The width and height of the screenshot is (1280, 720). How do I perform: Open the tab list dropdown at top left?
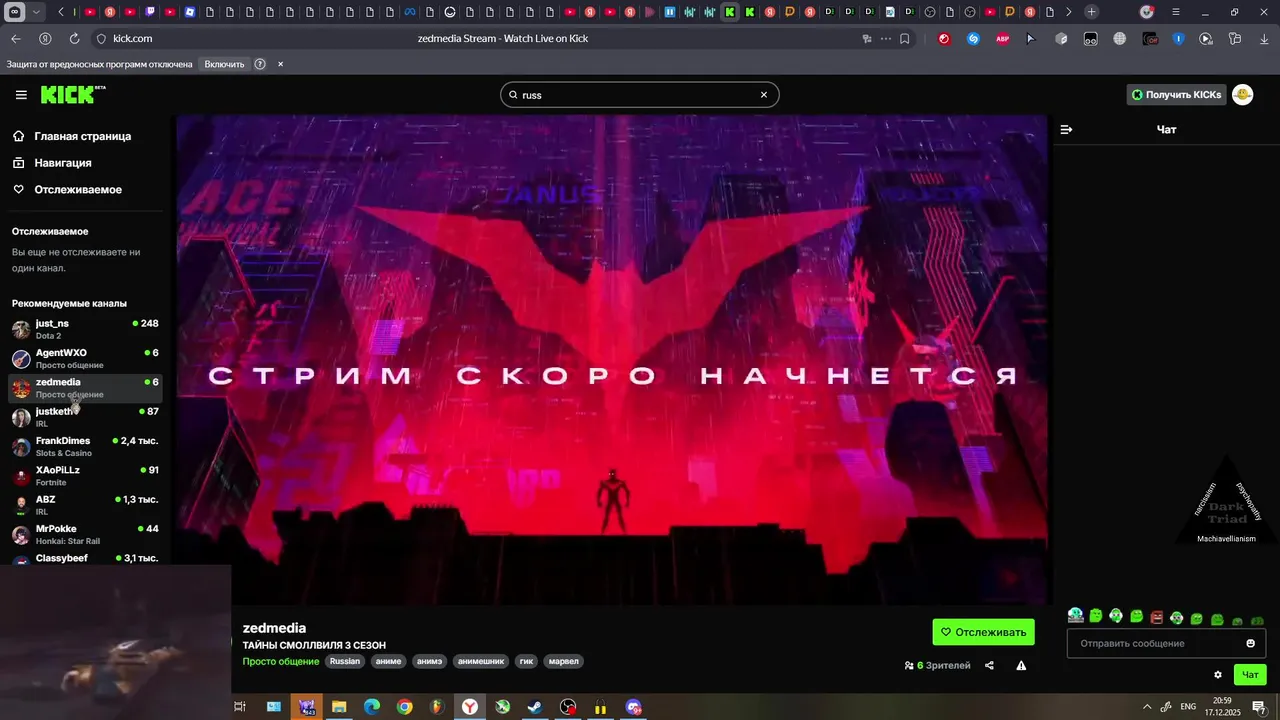(37, 12)
